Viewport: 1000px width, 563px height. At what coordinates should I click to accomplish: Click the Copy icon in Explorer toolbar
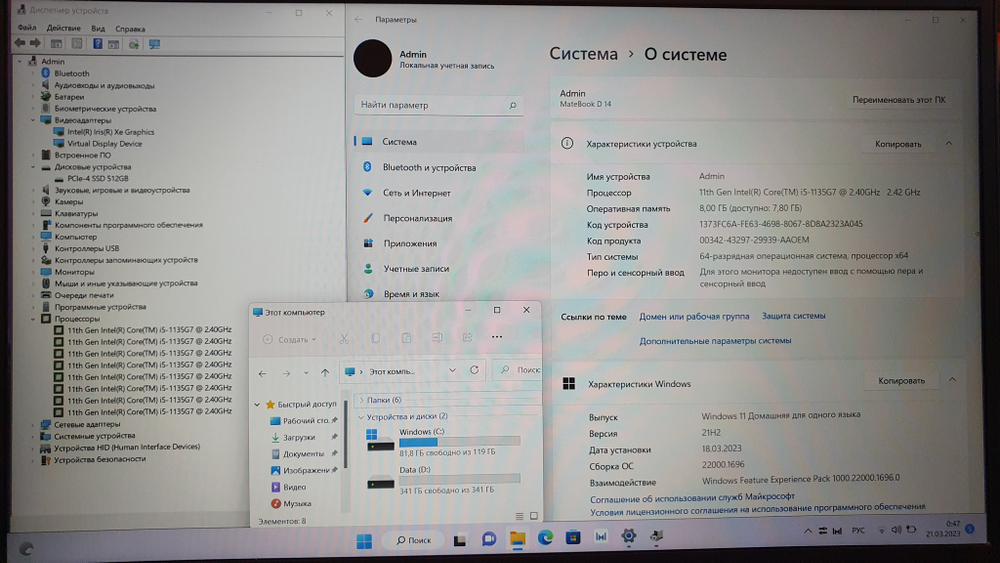point(375,338)
